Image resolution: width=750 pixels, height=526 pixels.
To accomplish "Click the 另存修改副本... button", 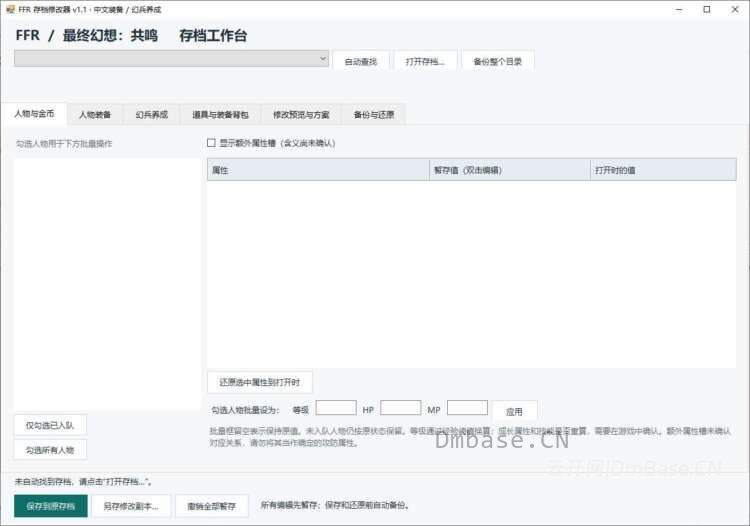I will pos(131,506).
